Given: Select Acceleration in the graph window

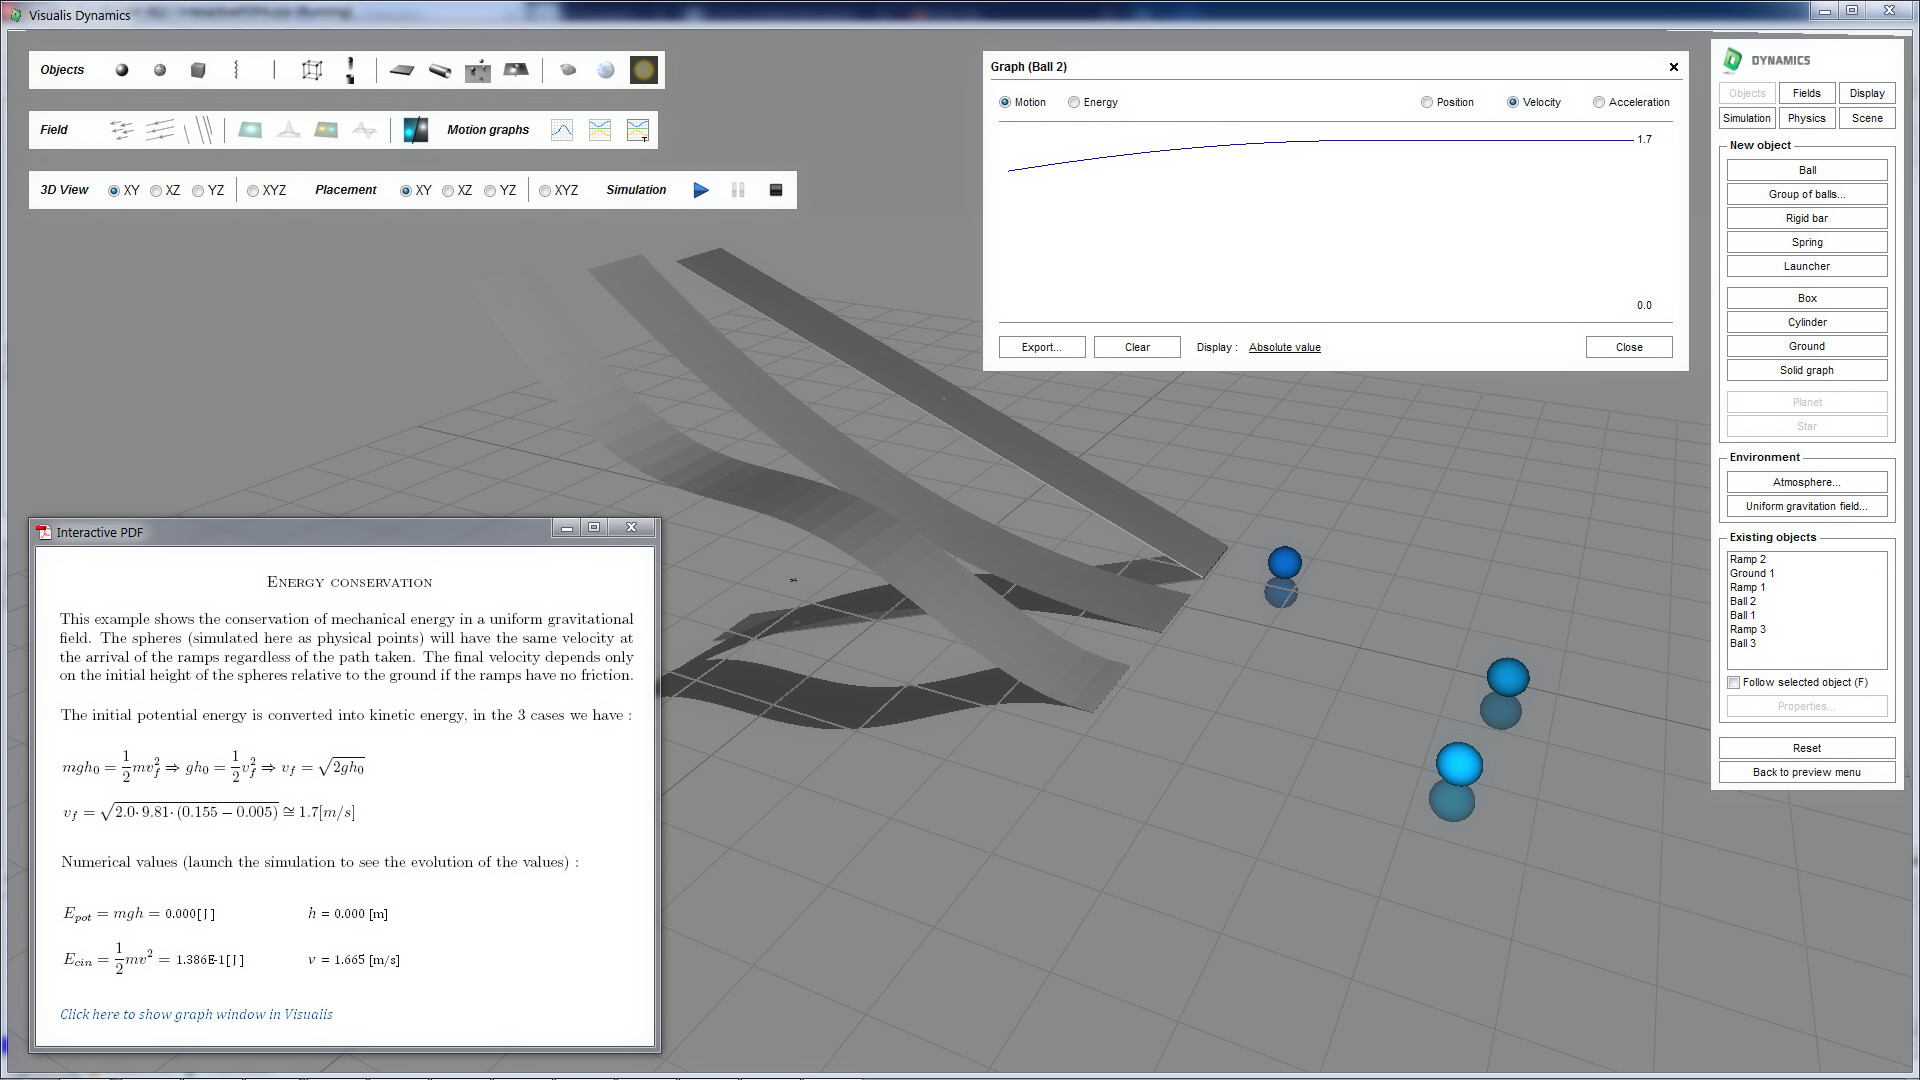Looking at the screenshot, I should (1599, 102).
